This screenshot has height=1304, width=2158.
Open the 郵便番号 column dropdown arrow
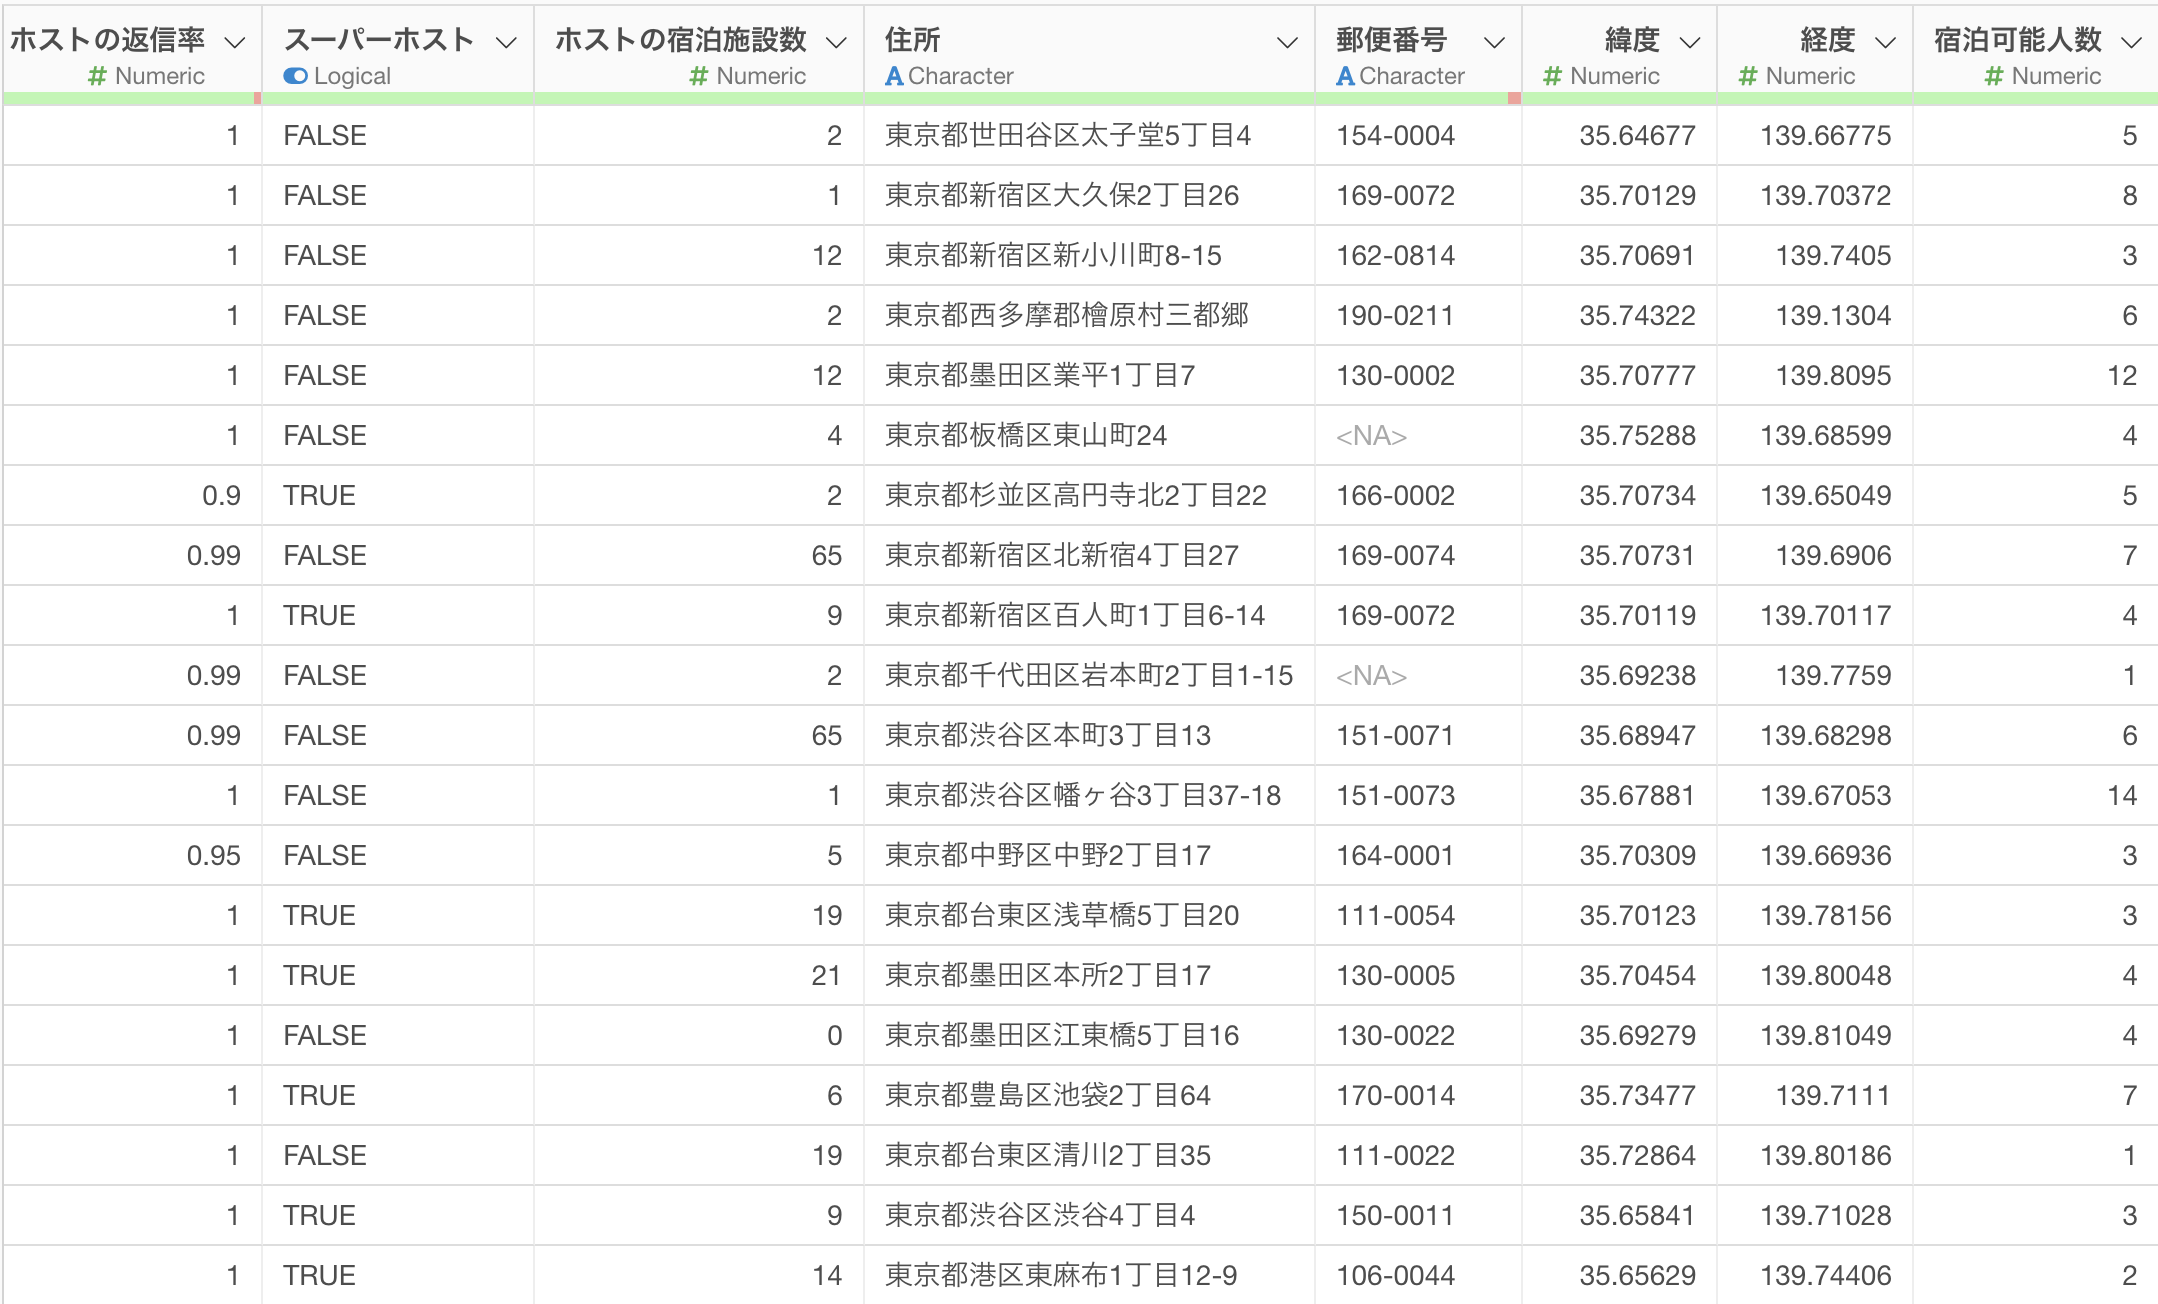click(1494, 42)
